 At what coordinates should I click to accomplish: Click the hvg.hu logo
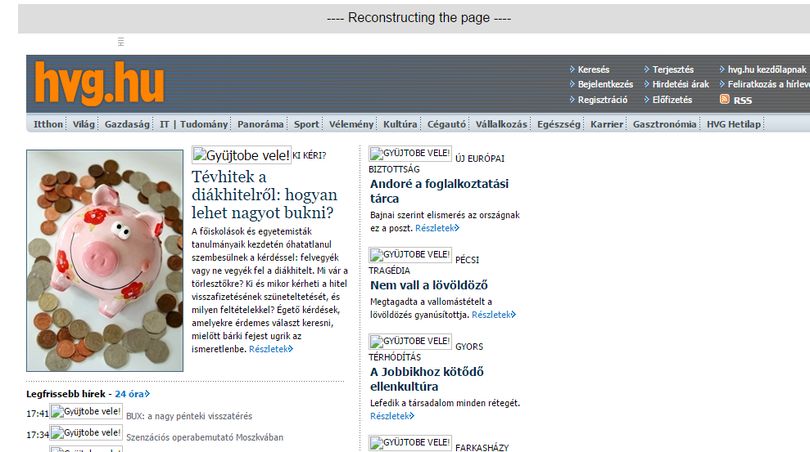coord(99,83)
